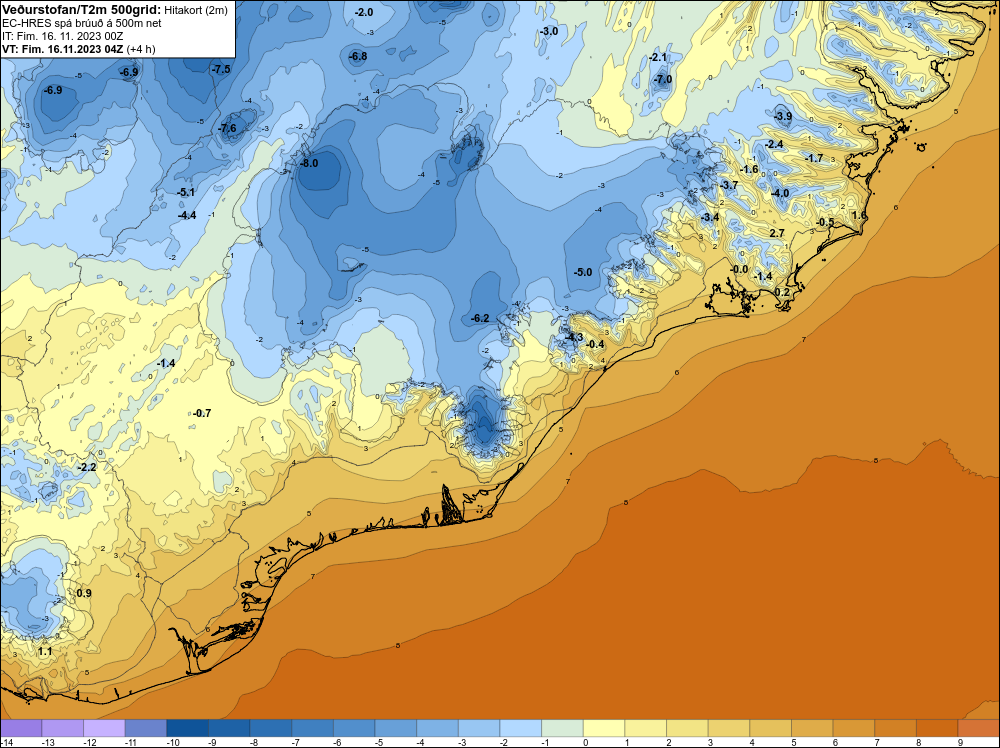
Task: Pick legend swatch between -1 and 0
Action: pyautogui.click(x=562, y=728)
